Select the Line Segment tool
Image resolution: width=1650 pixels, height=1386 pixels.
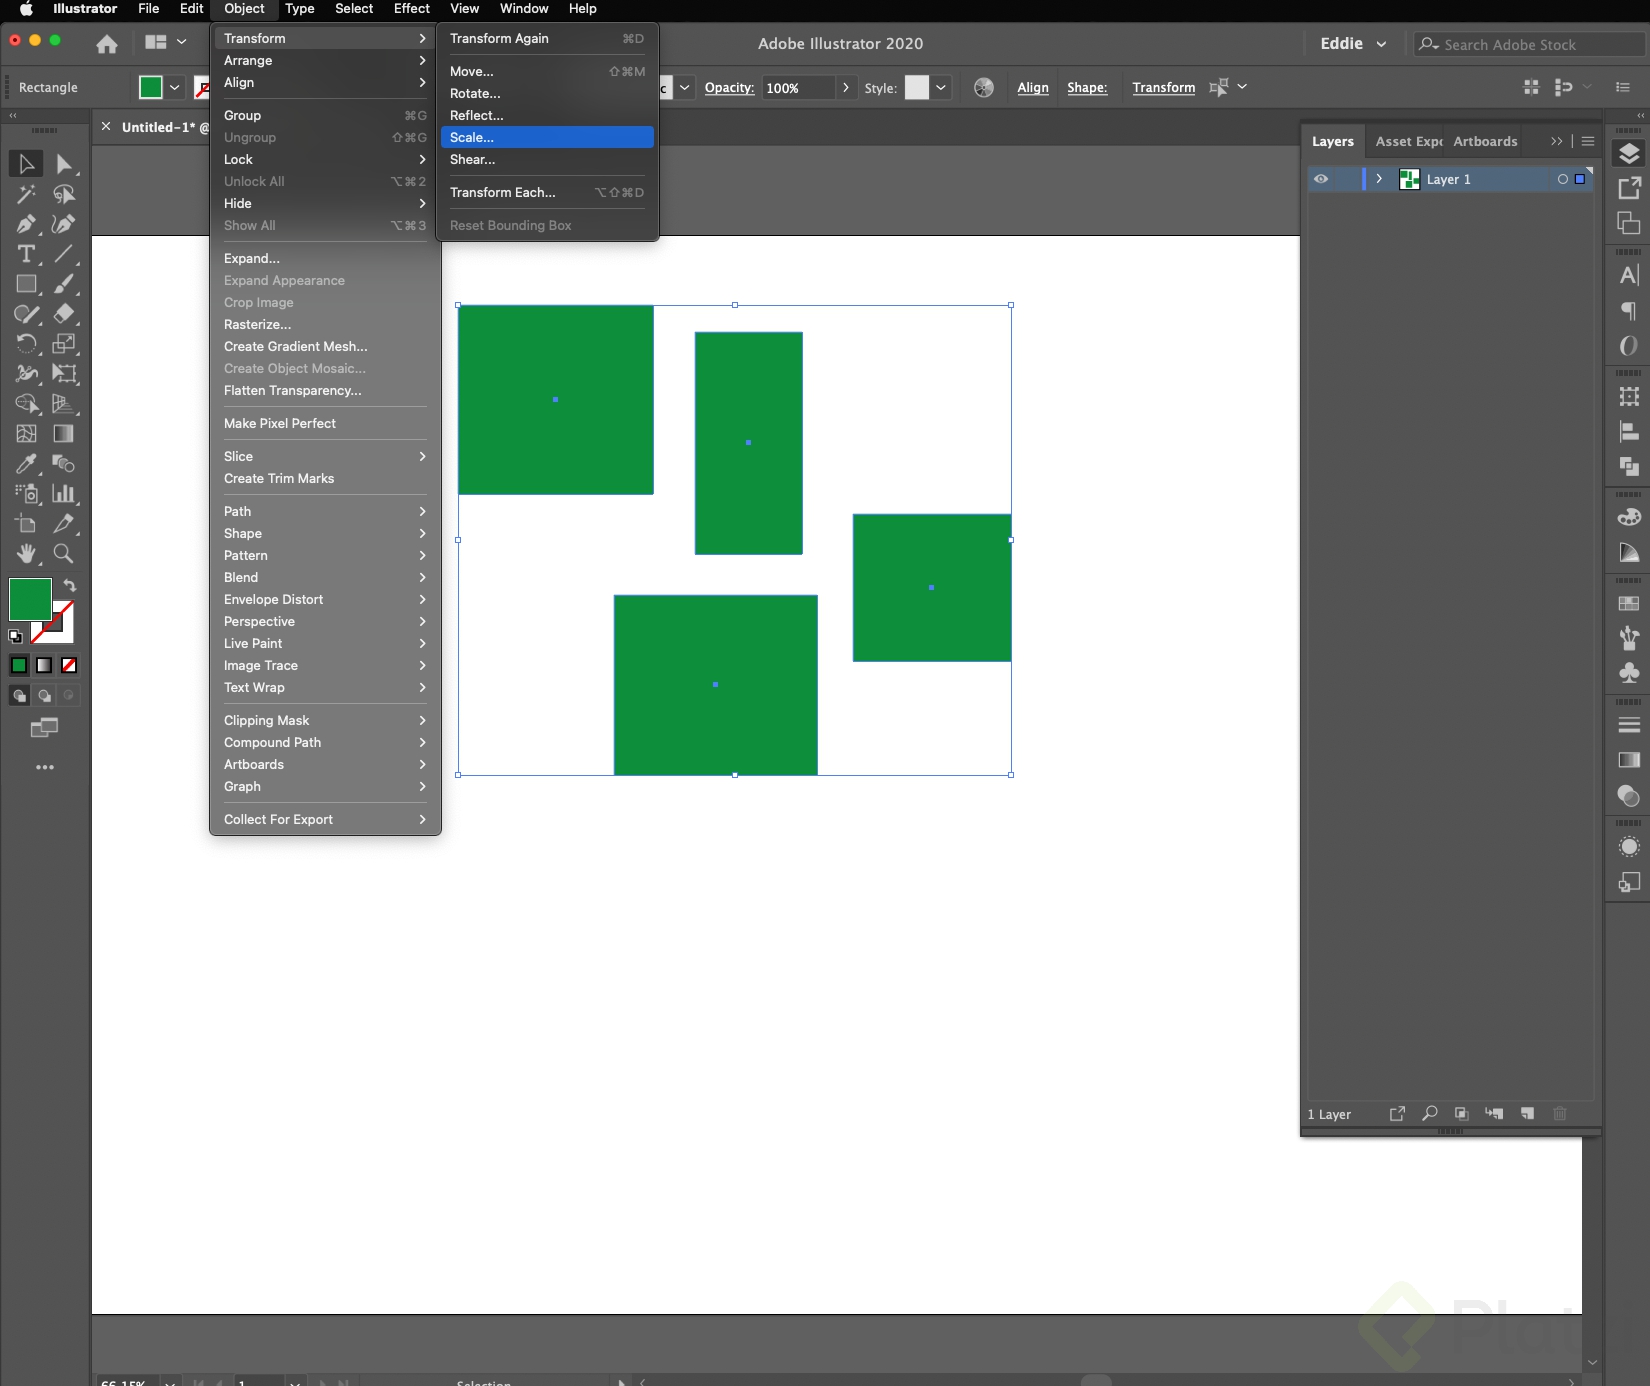64,254
